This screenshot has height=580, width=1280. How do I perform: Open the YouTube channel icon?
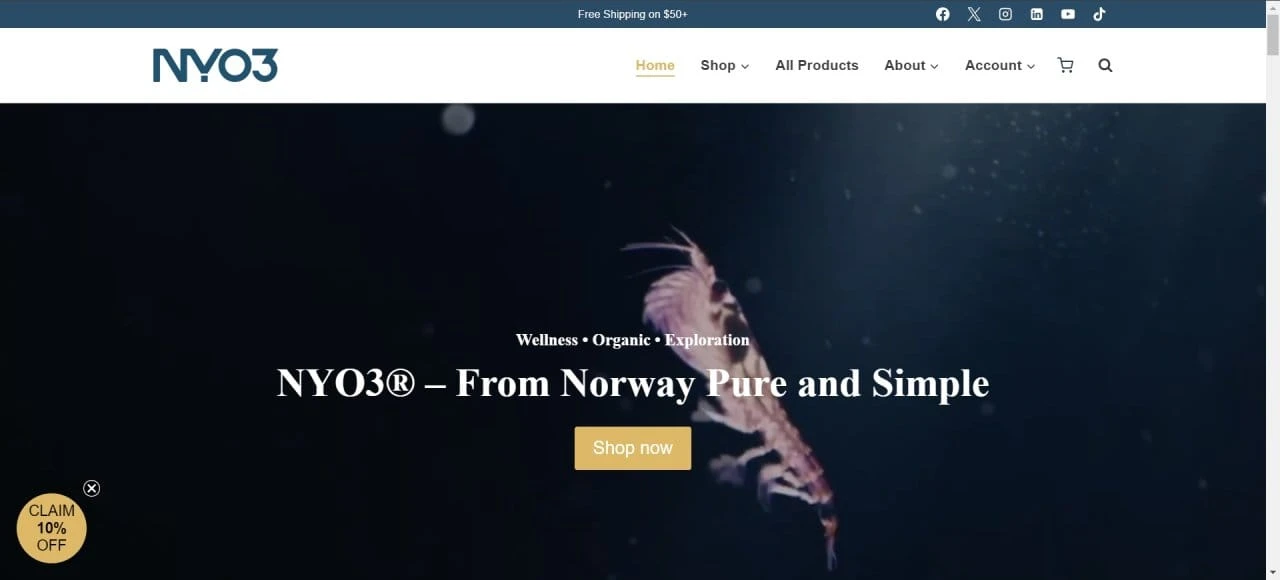pyautogui.click(x=1068, y=14)
